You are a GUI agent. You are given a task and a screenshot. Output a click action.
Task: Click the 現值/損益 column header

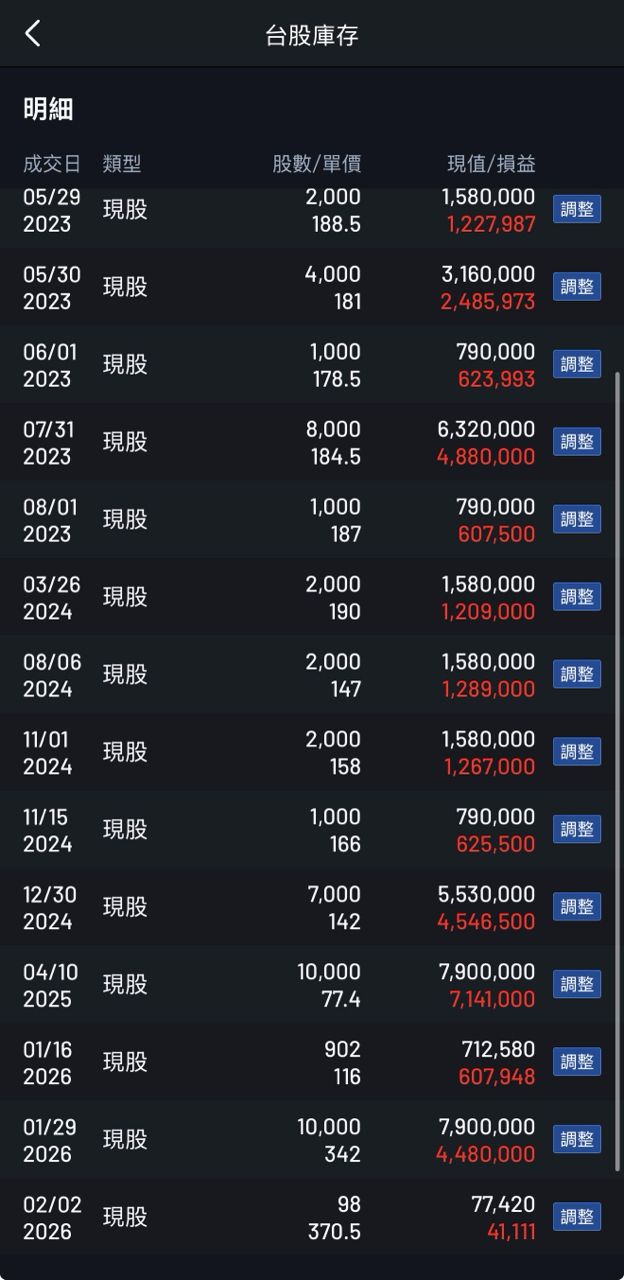[x=490, y=164]
